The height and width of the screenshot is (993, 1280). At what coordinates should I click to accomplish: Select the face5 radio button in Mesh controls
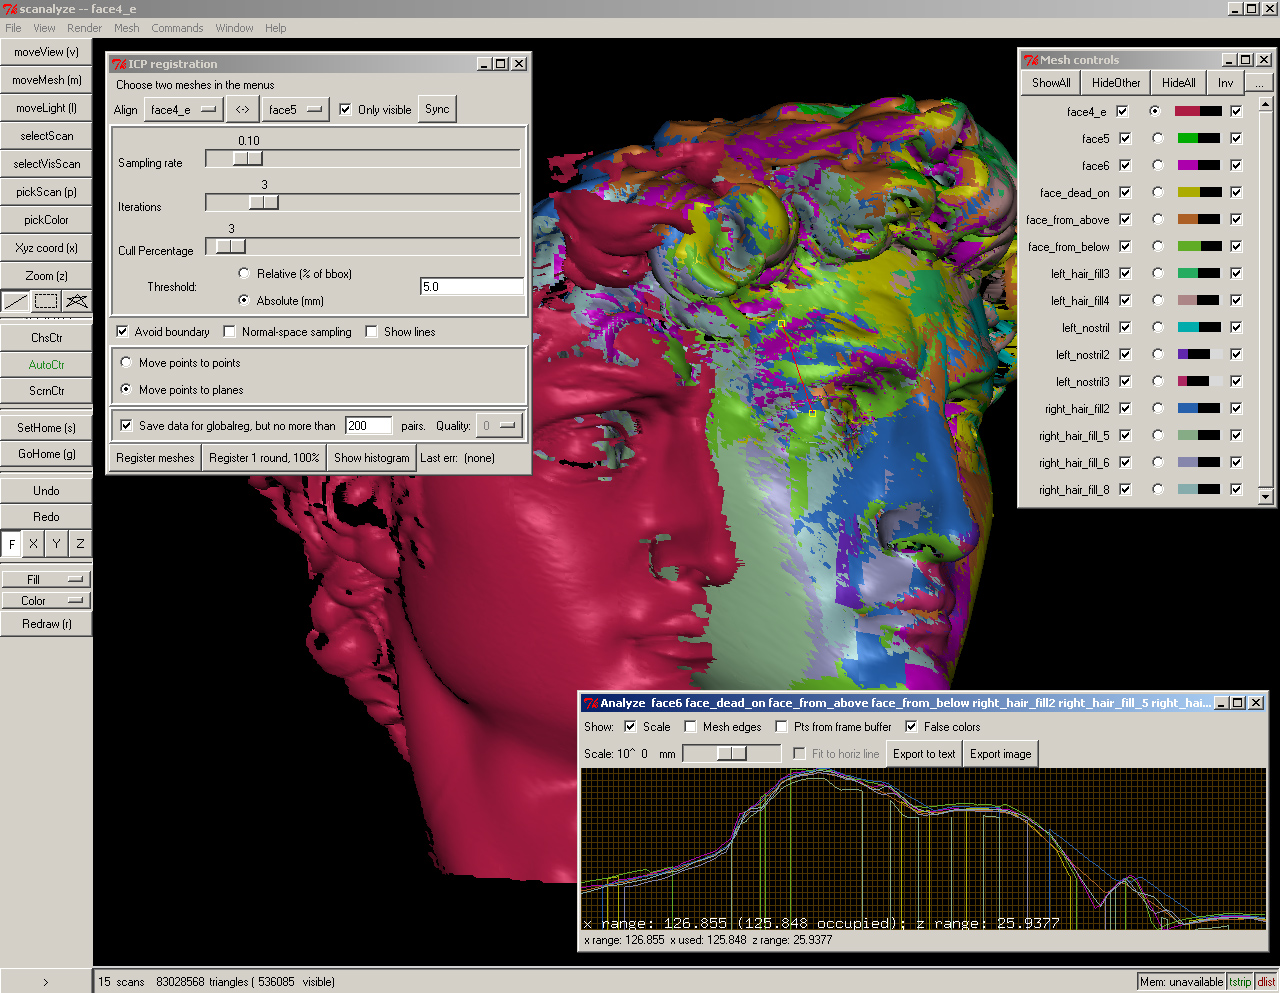pyautogui.click(x=1158, y=139)
